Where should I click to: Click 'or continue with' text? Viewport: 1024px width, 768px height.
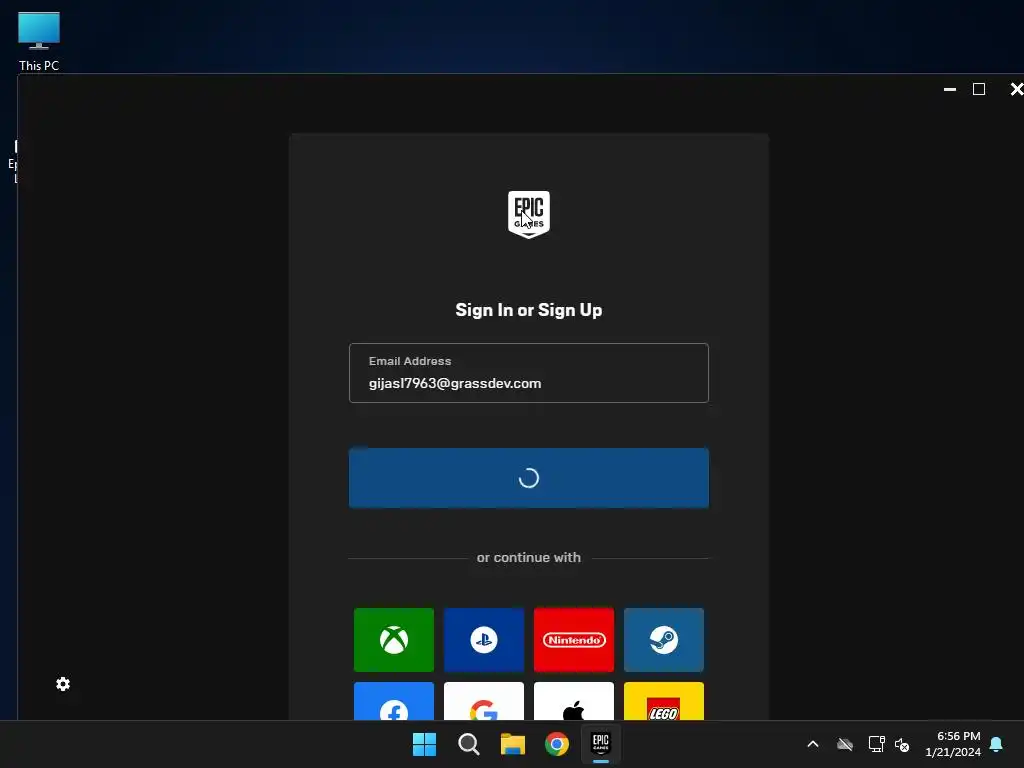pyautogui.click(x=529, y=558)
